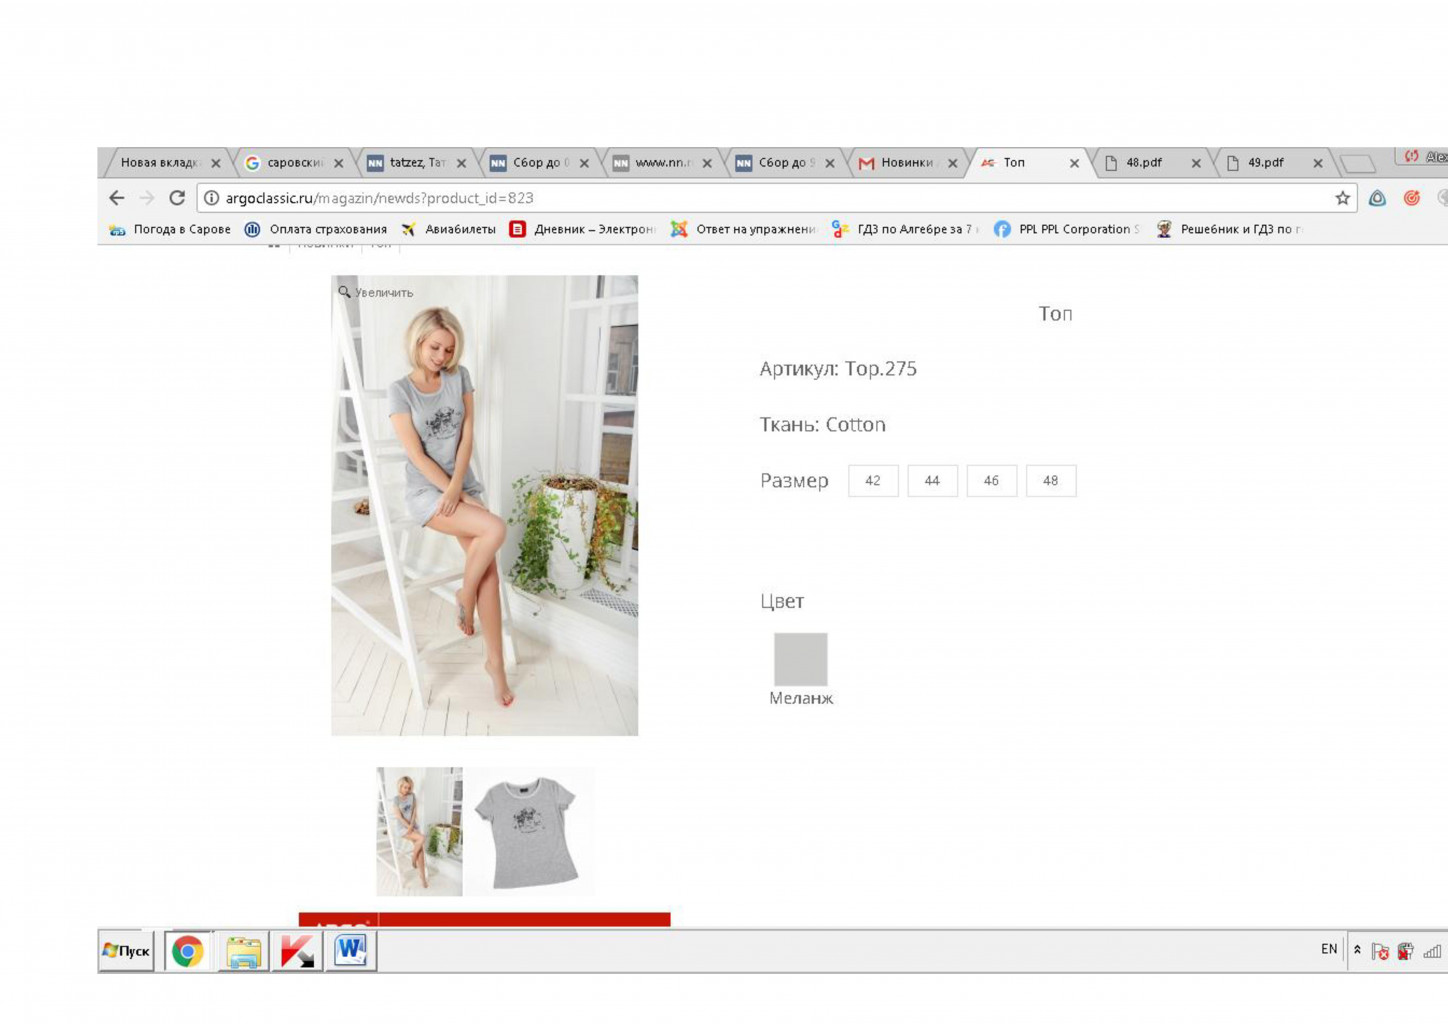The height and width of the screenshot is (1024, 1448).
Task: Open the Ответ на упражнени bookmark
Action: click(743, 229)
